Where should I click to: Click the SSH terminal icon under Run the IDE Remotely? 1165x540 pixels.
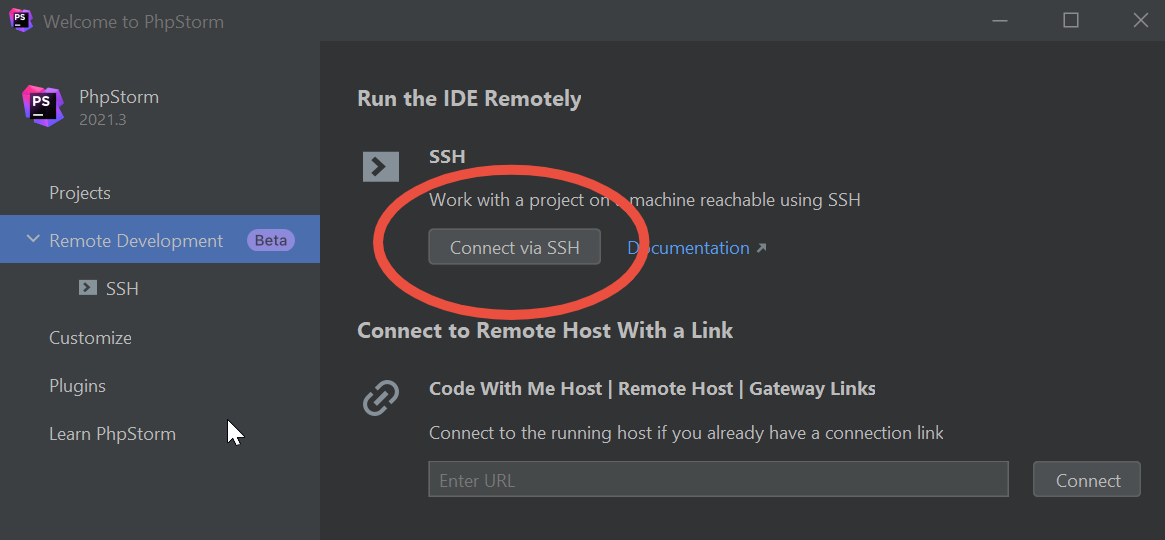(381, 166)
